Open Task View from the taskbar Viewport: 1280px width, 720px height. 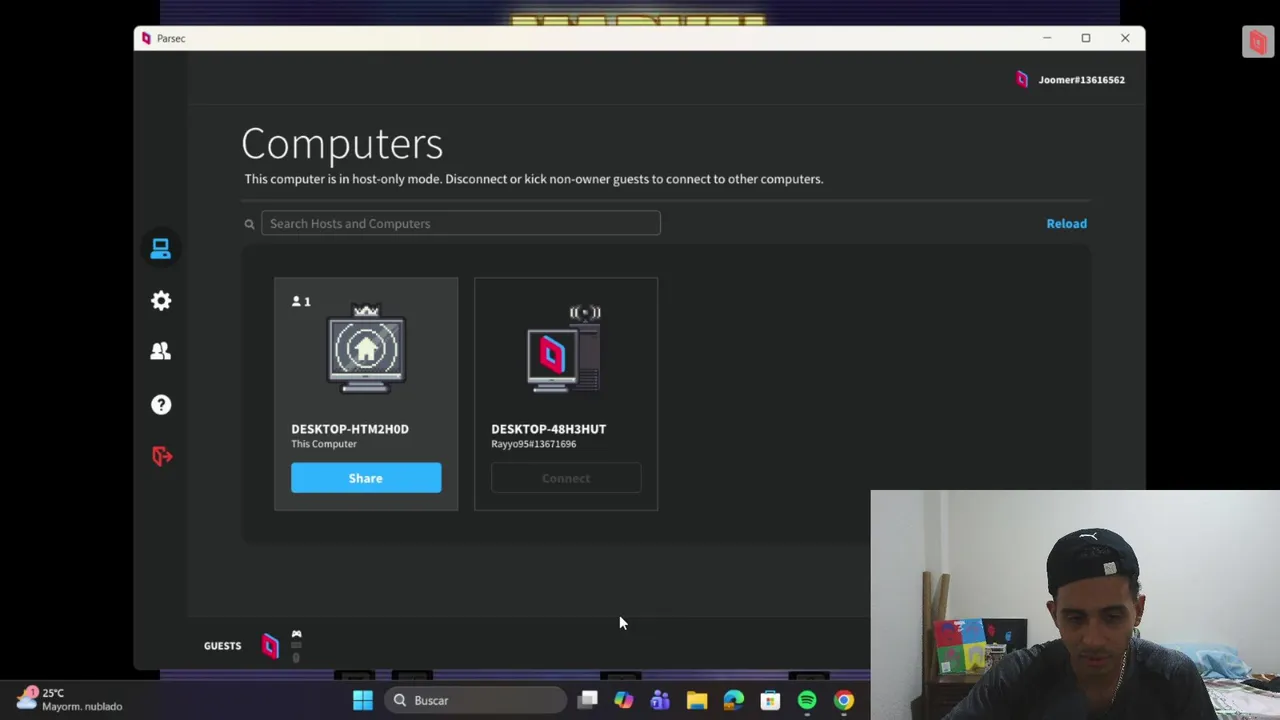click(x=588, y=701)
